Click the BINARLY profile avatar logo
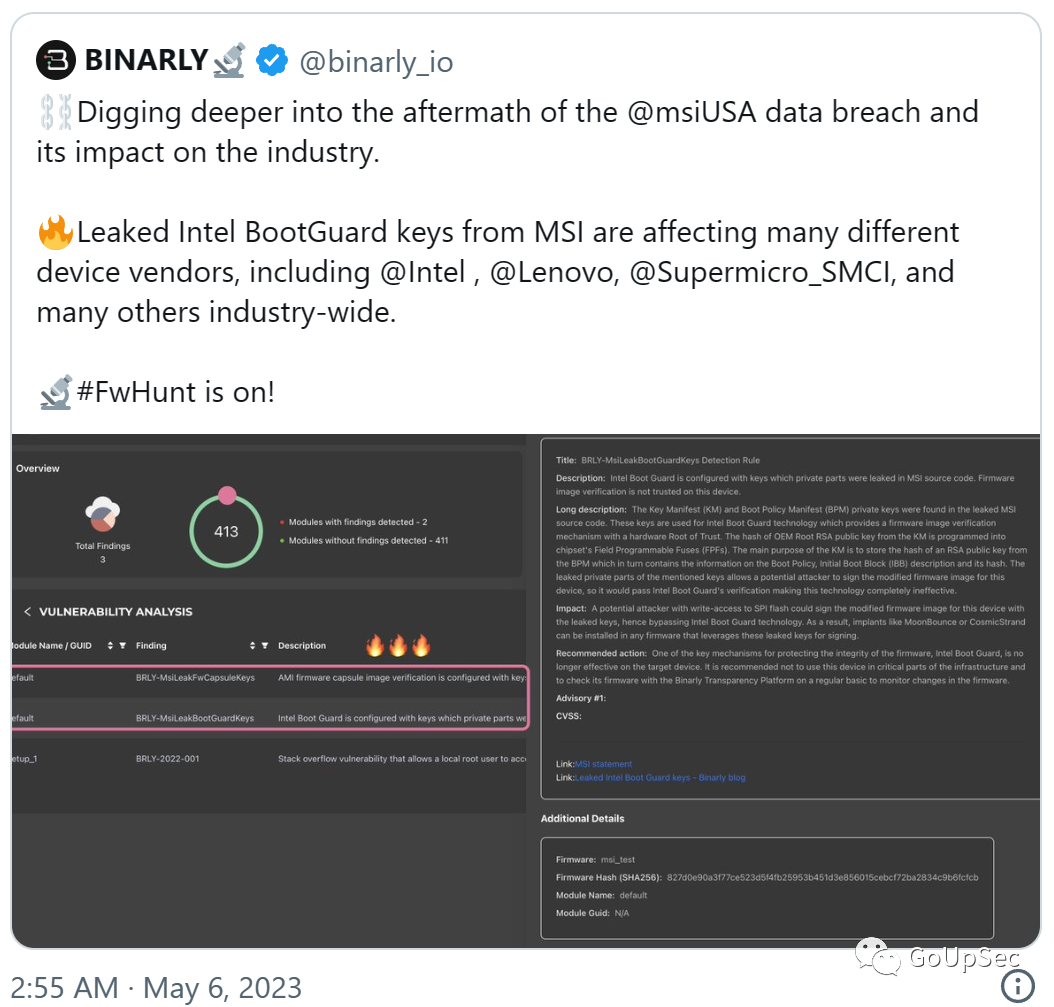Image resolution: width=1054 pixels, height=1007 pixels. click(x=56, y=61)
